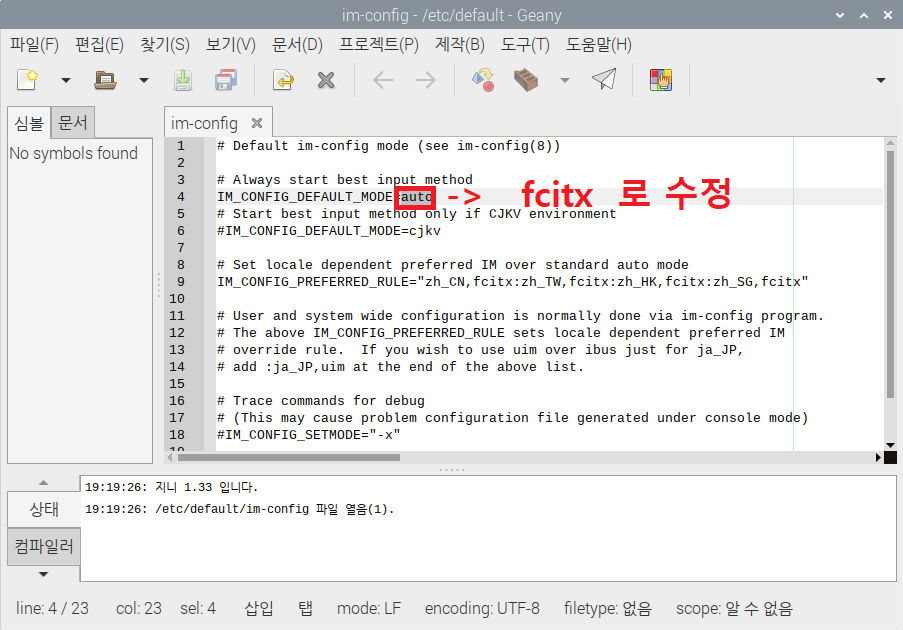The width and height of the screenshot is (903, 630).
Task: Maximize window via titlebar up chevron
Action: click(x=864, y=15)
